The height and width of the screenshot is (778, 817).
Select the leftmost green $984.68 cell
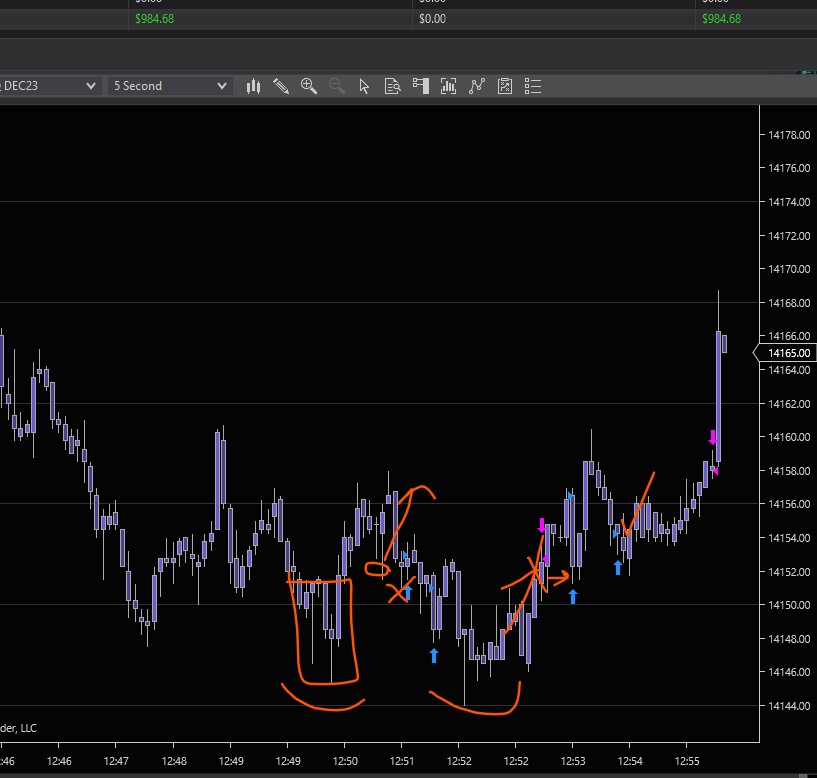155,19
